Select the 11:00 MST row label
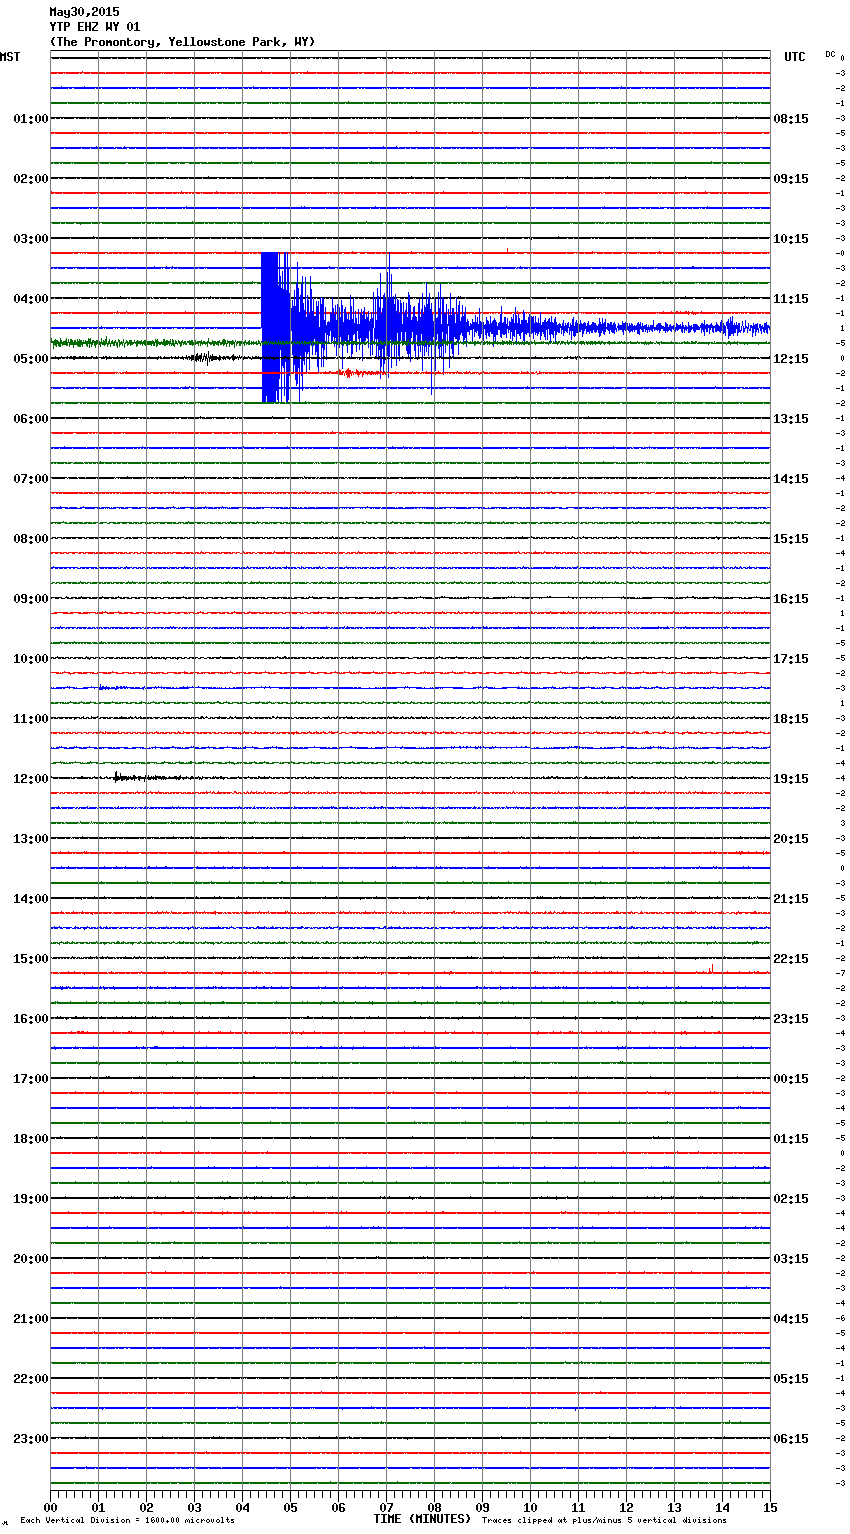The width and height of the screenshot is (850, 1534). pyautogui.click(x=31, y=719)
